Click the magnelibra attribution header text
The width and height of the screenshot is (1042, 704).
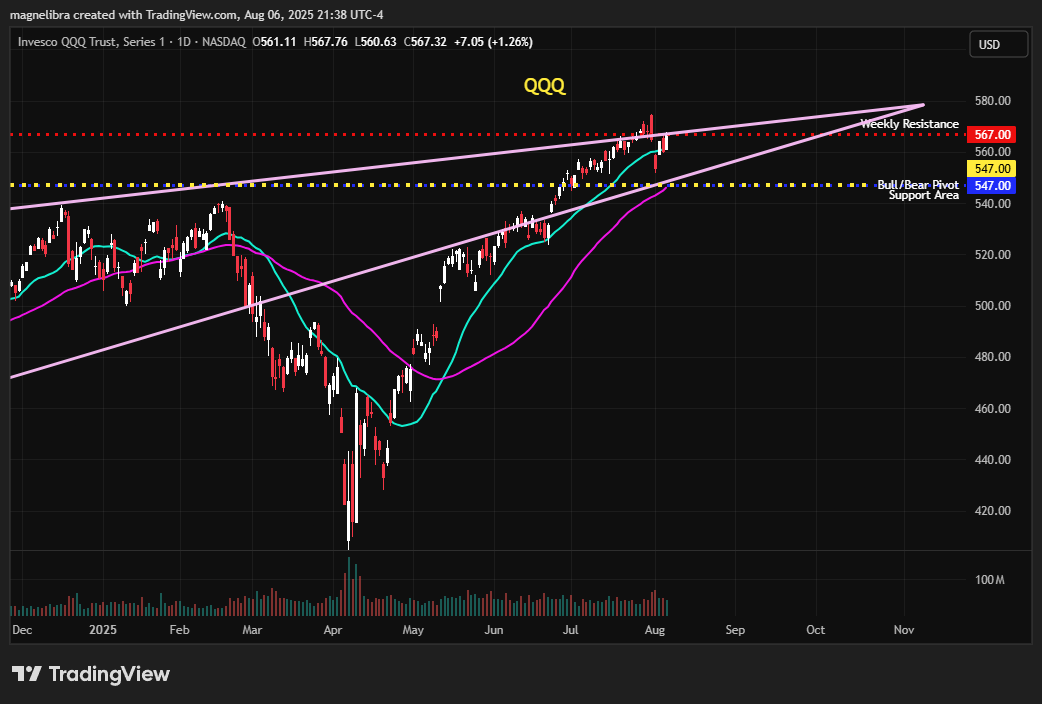click(197, 15)
